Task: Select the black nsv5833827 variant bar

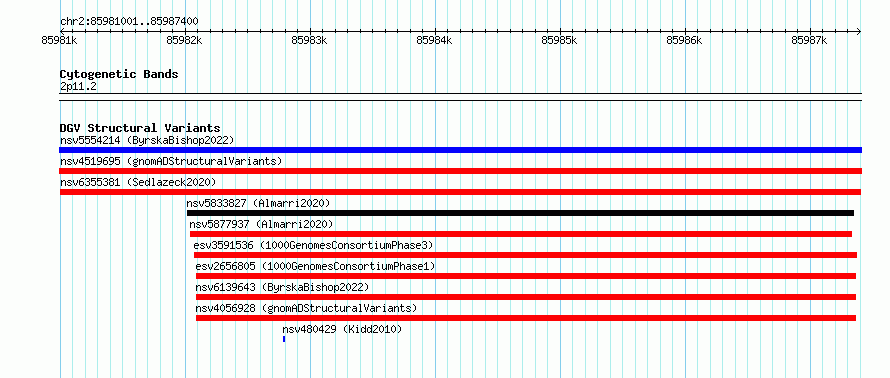Action: click(520, 213)
